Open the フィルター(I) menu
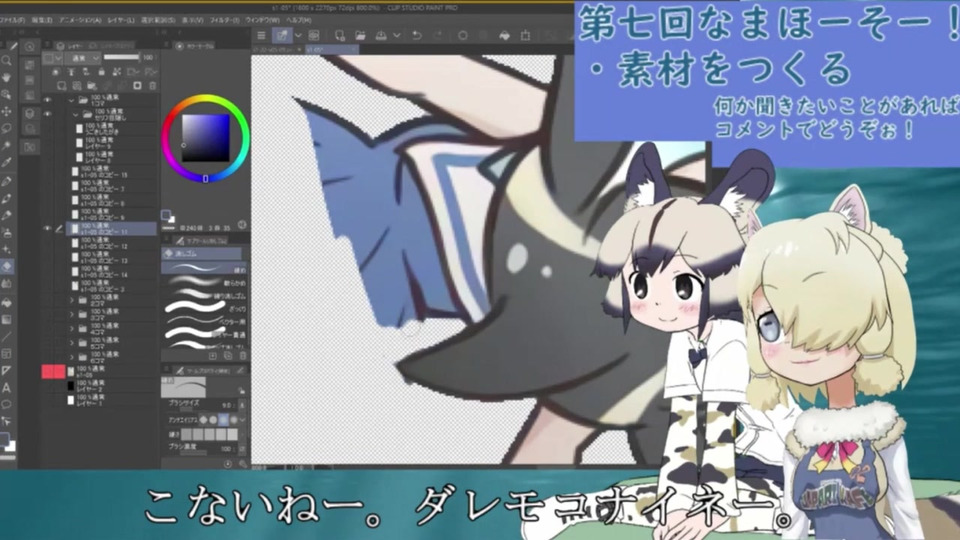The height and width of the screenshot is (540, 960). [x=225, y=20]
